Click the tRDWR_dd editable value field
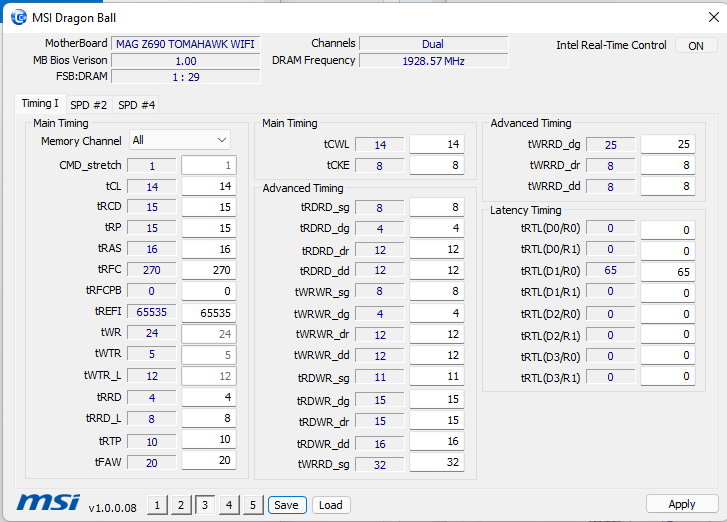The width and height of the screenshot is (727, 522). pyautogui.click(x=437, y=441)
